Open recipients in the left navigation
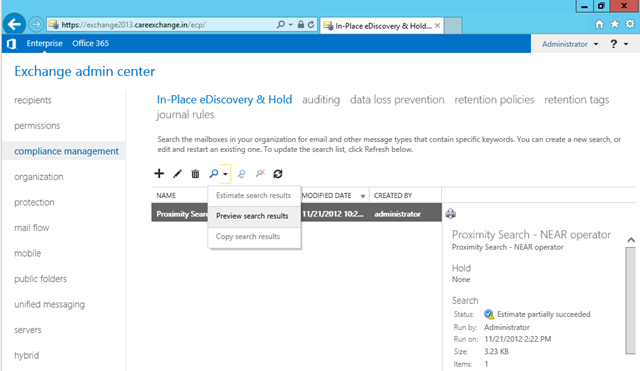This screenshot has width=640, height=371. pos(33,100)
